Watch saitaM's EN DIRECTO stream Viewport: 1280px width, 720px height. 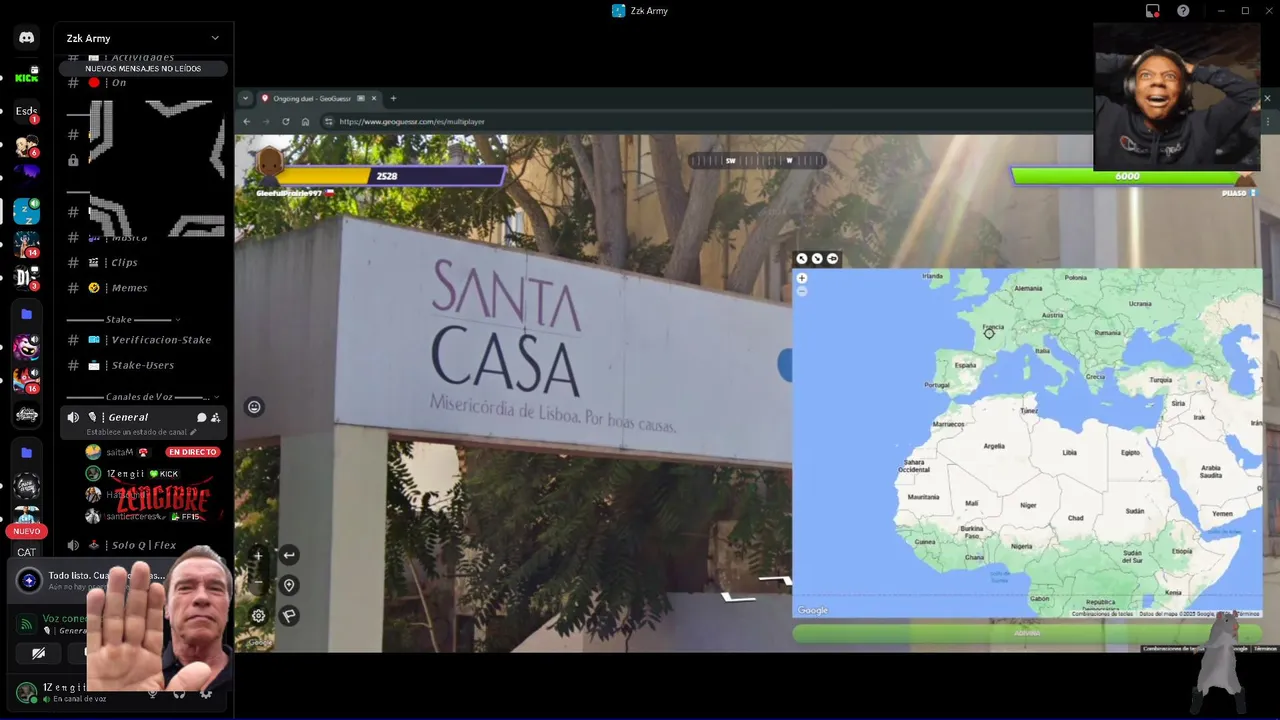[193, 452]
